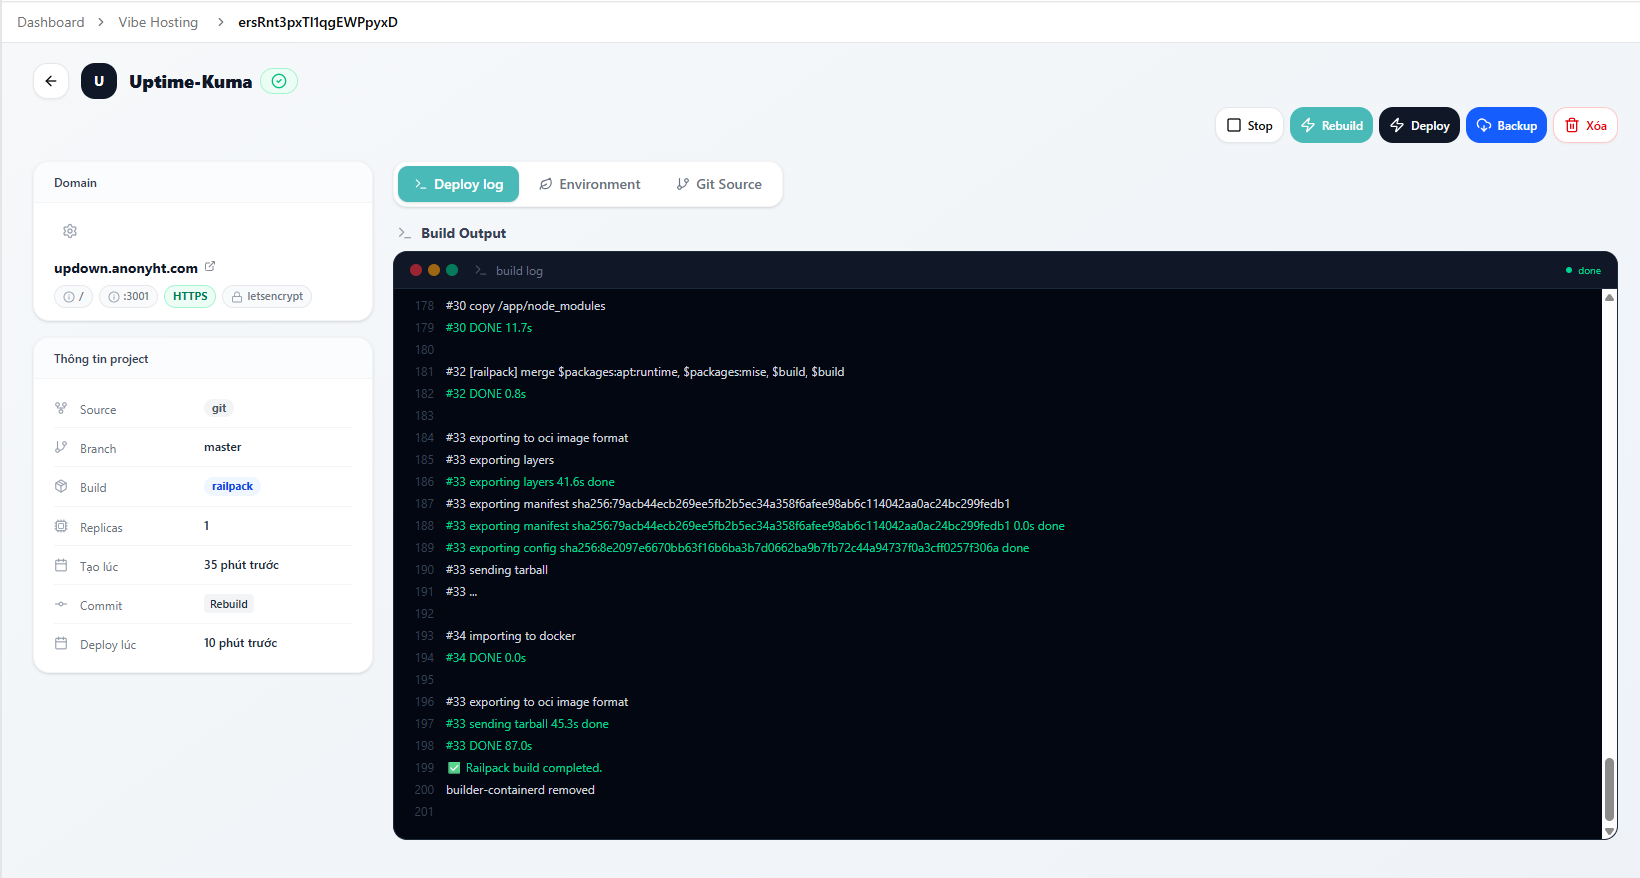
Task: Go back using the arrow button
Action: (51, 81)
